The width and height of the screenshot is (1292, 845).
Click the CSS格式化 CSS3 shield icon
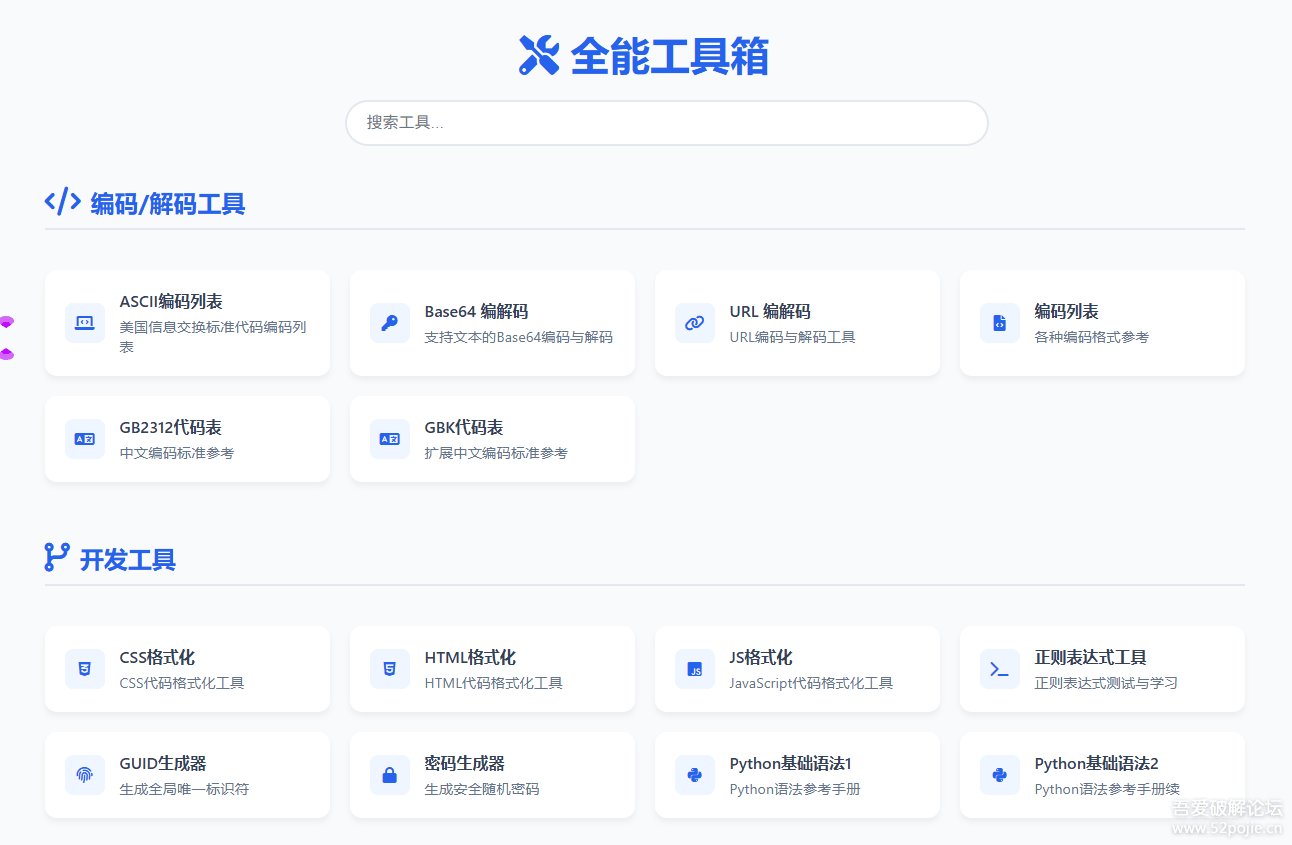click(85, 669)
